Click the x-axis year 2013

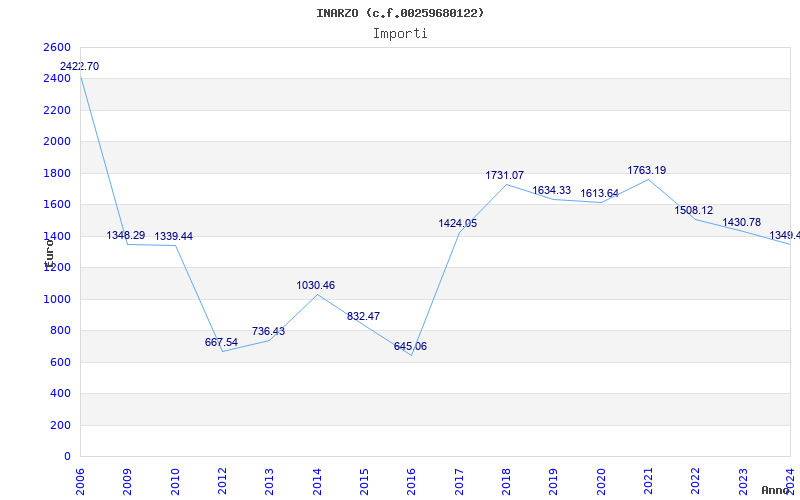[269, 481]
